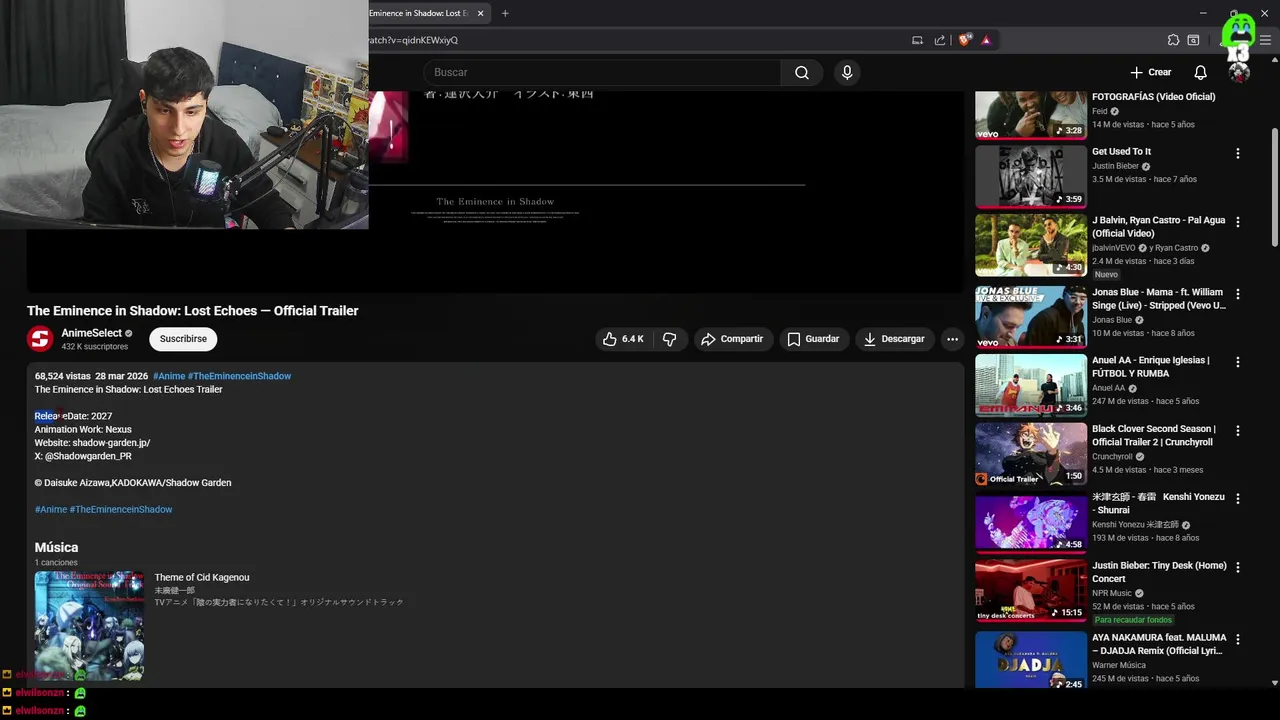The height and width of the screenshot is (720, 1280).
Task: Open the browser hamburger menu
Action: [1266, 40]
